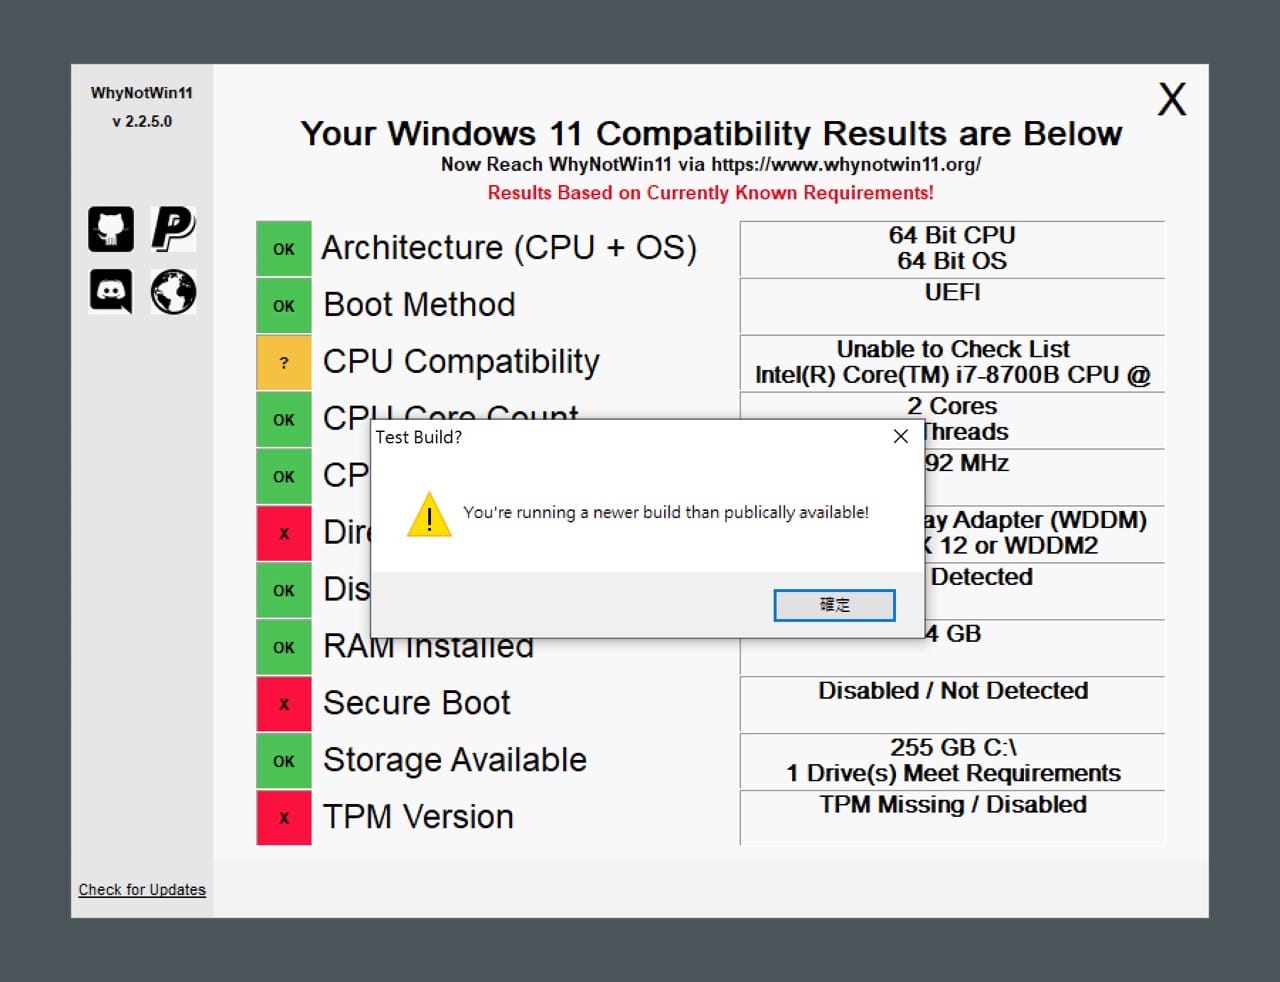Close the WhyNotWin11 window with X
The height and width of the screenshot is (982, 1280).
1172,99
